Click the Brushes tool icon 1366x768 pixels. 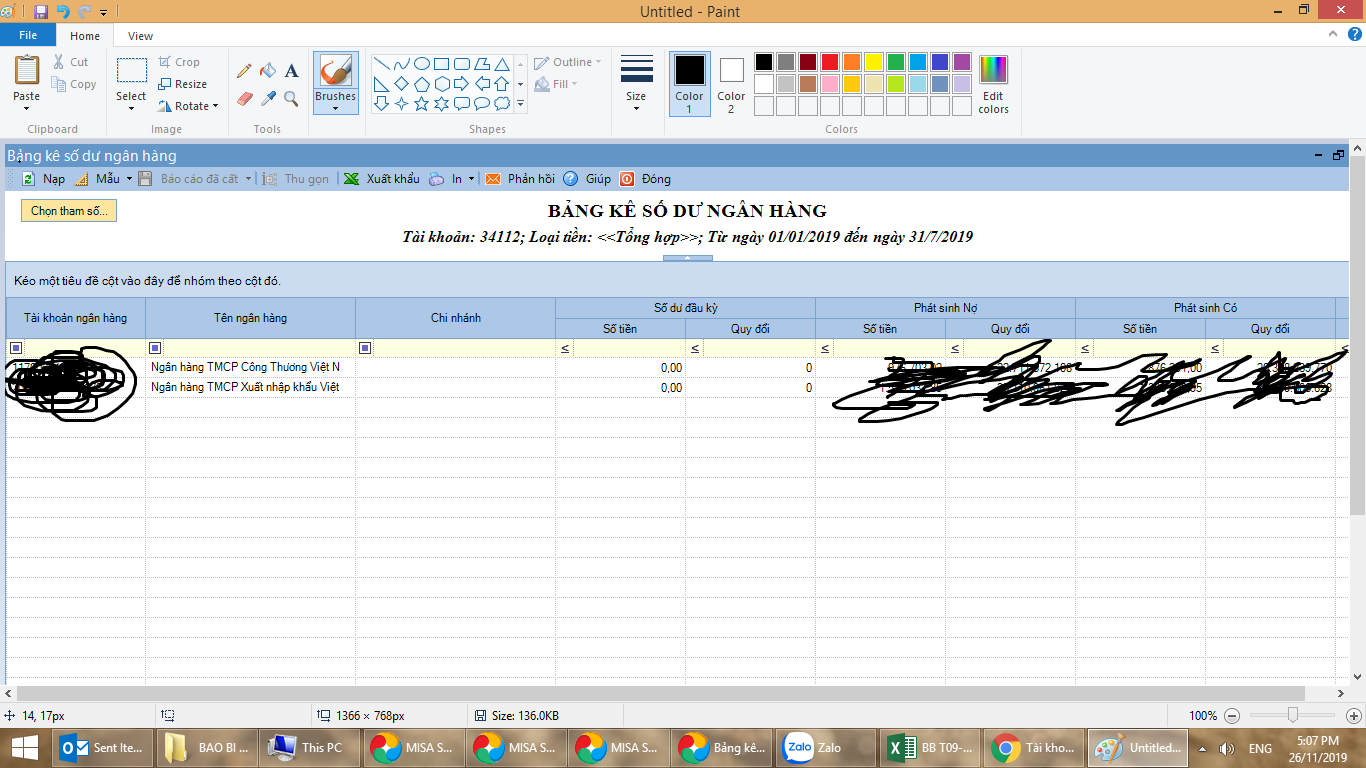click(335, 72)
